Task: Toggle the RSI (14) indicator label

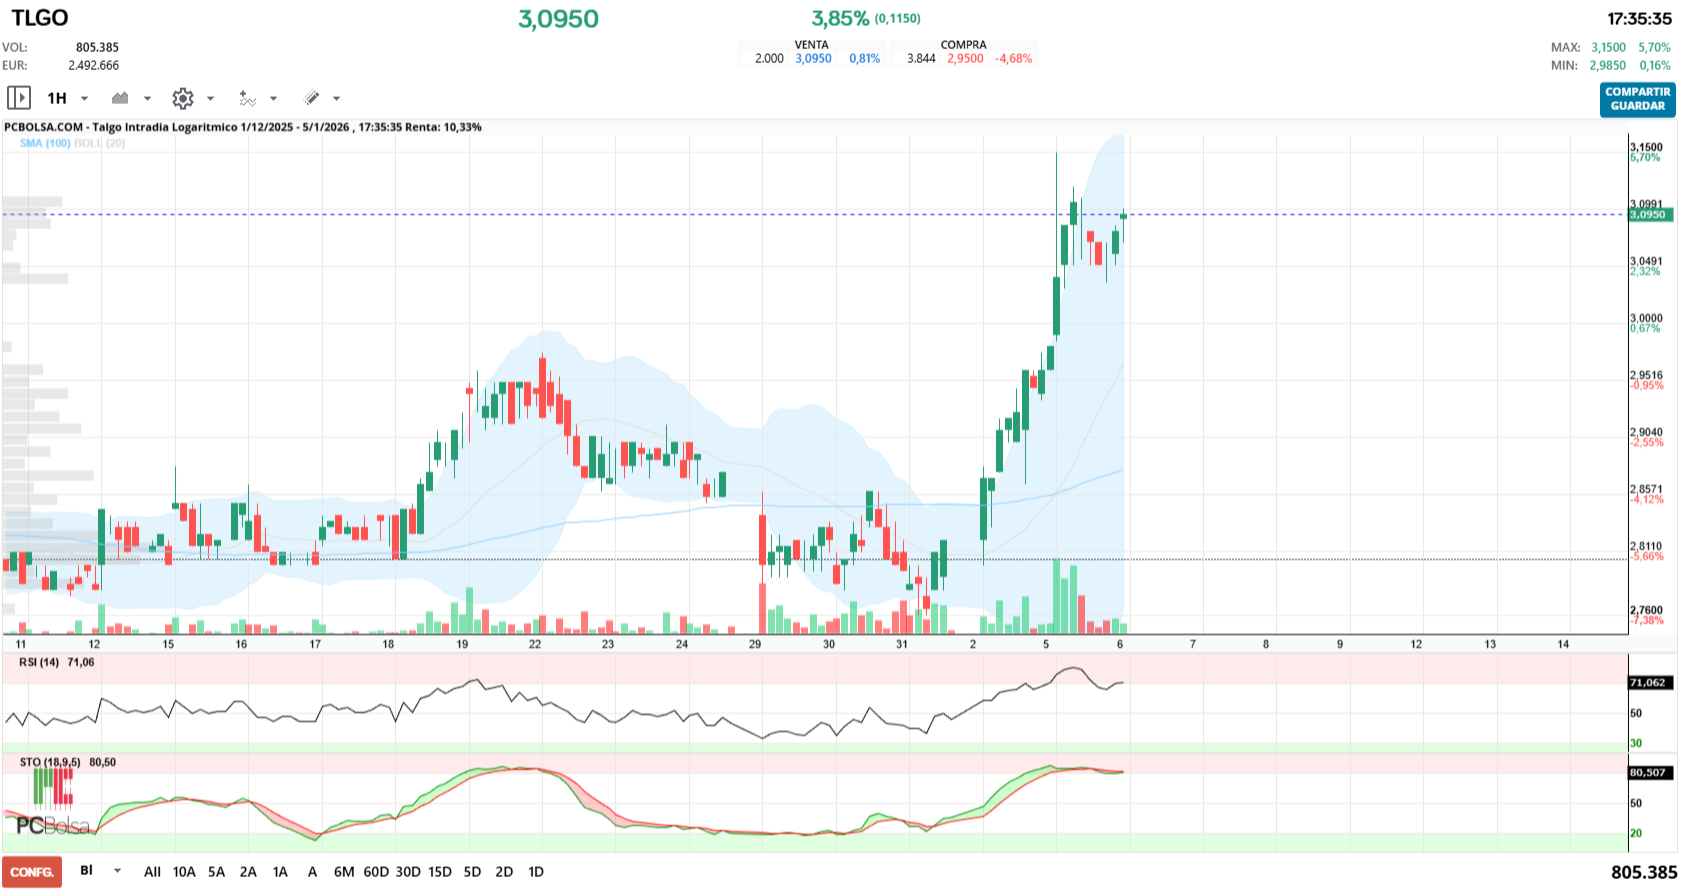Action: click(39, 662)
